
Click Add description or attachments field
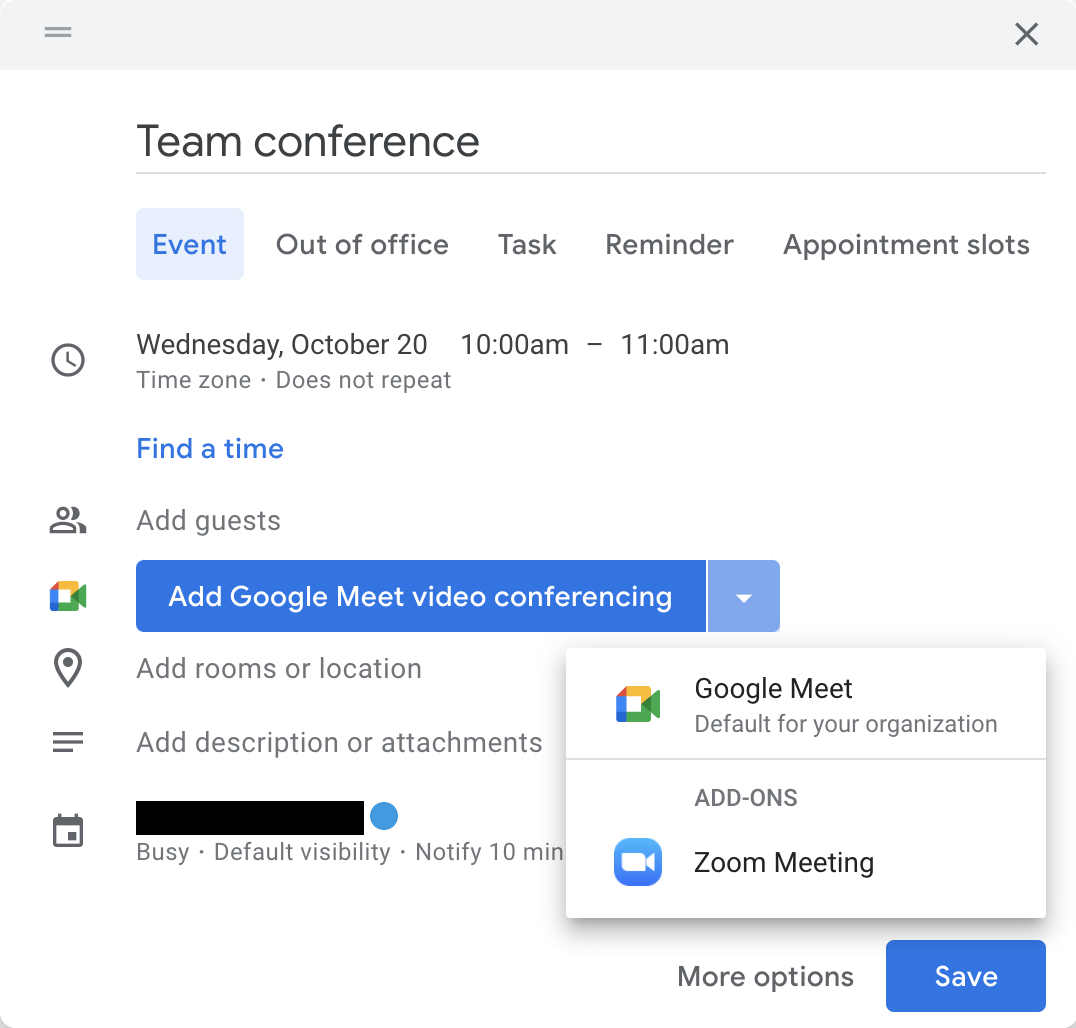click(x=339, y=743)
